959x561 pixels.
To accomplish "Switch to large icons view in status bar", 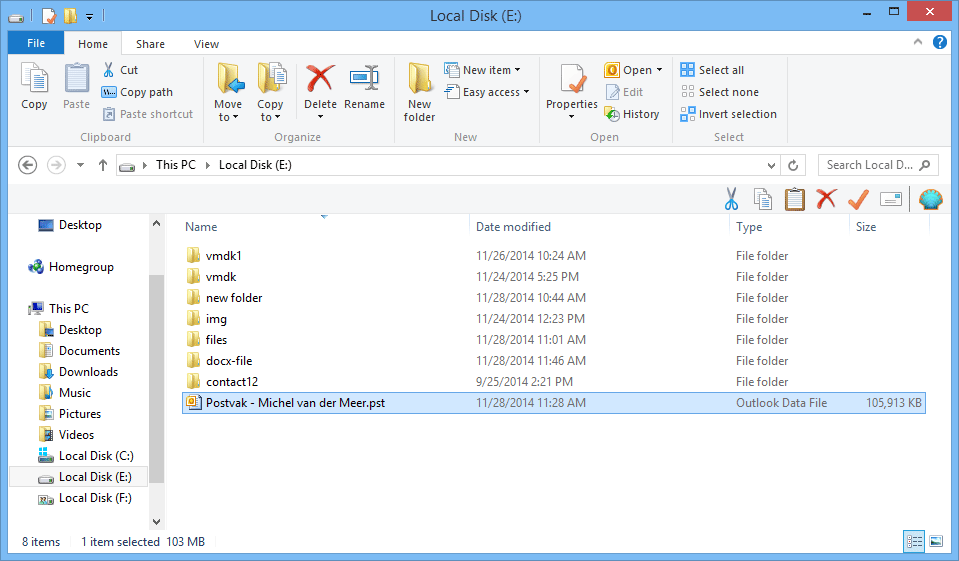I will click(x=936, y=541).
